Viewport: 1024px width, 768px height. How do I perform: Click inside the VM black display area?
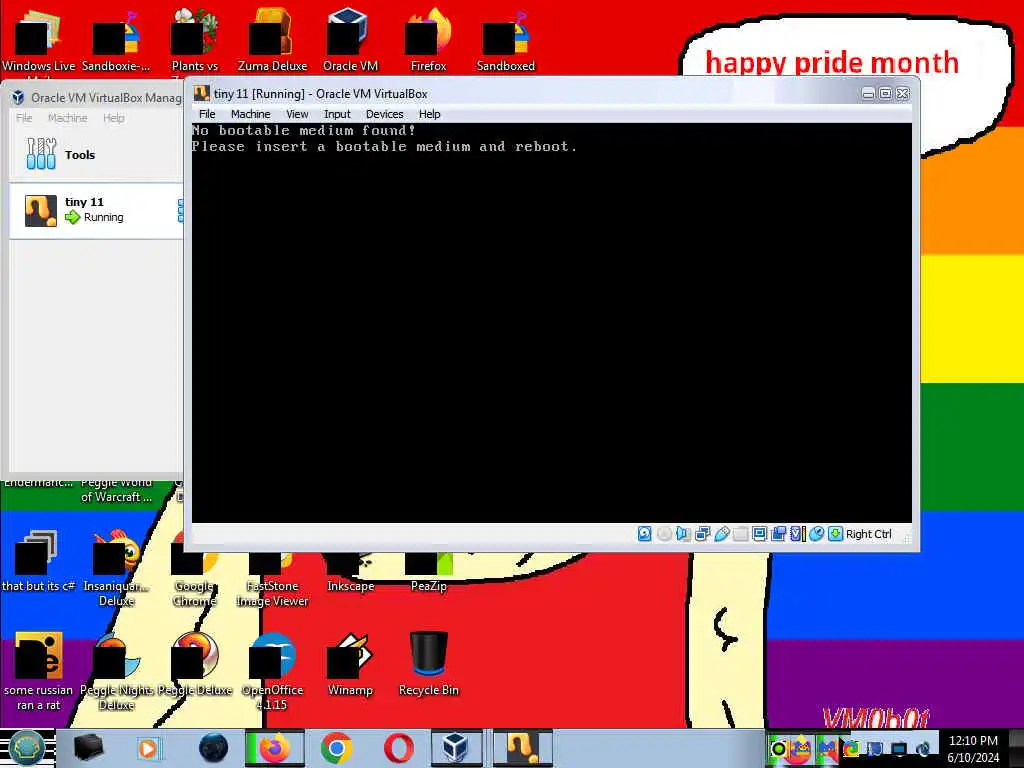[x=551, y=323]
